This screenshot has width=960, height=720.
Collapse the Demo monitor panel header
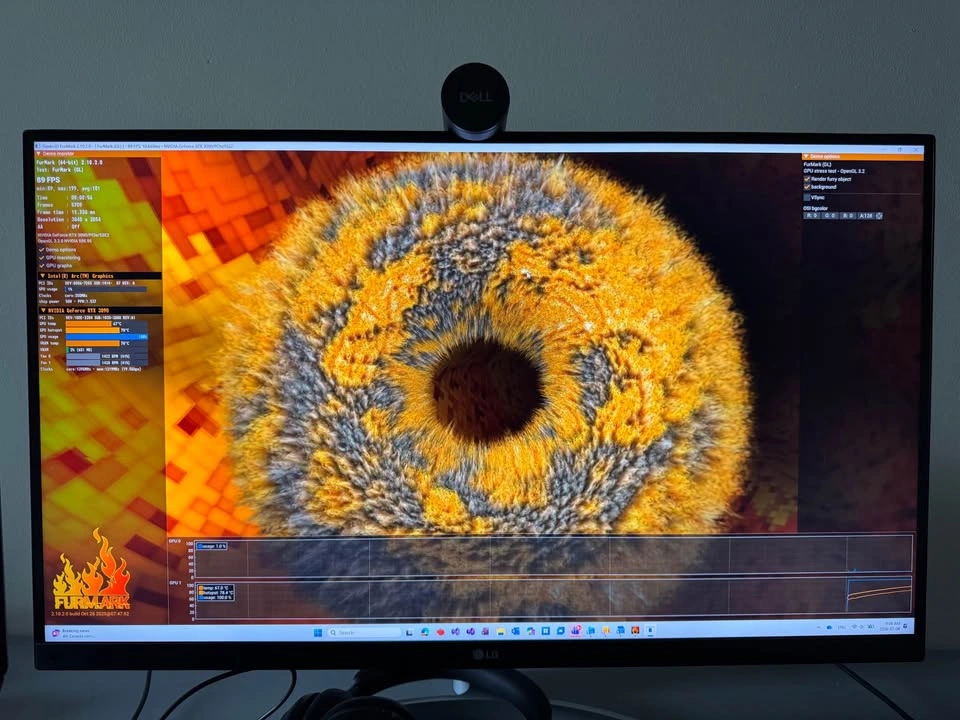point(39,154)
